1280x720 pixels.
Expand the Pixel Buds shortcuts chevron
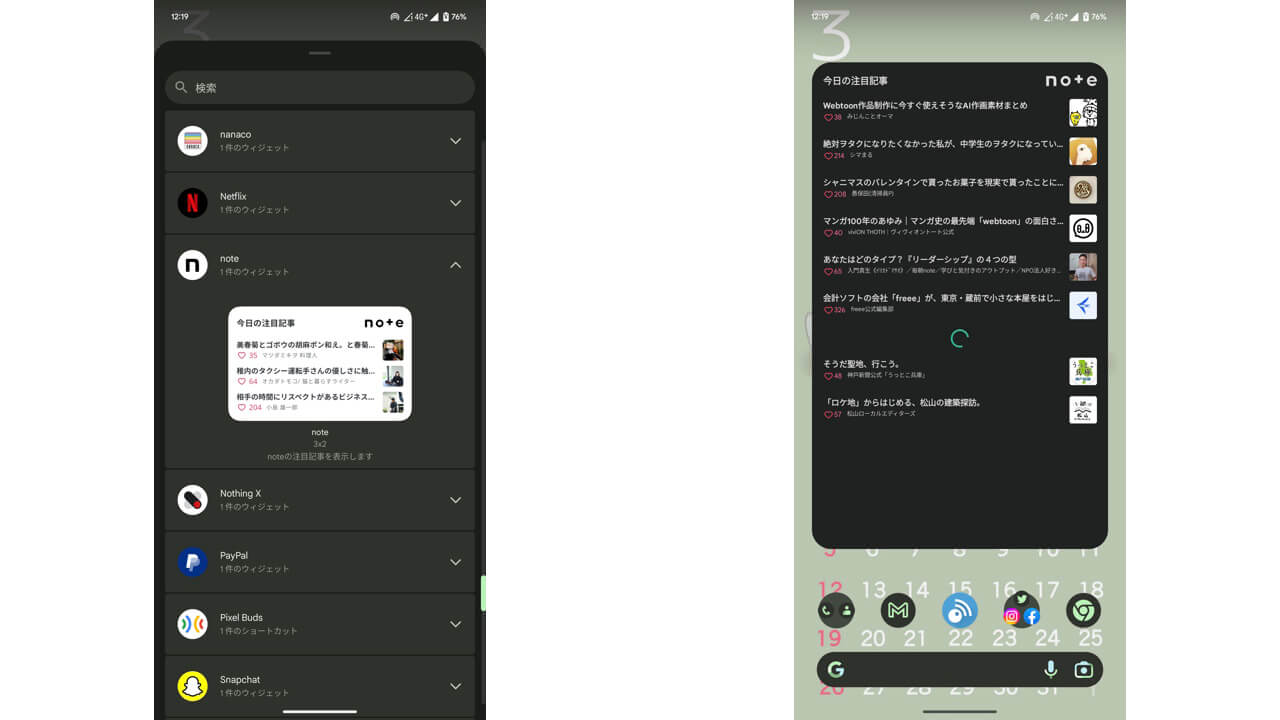click(x=455, y=624)
